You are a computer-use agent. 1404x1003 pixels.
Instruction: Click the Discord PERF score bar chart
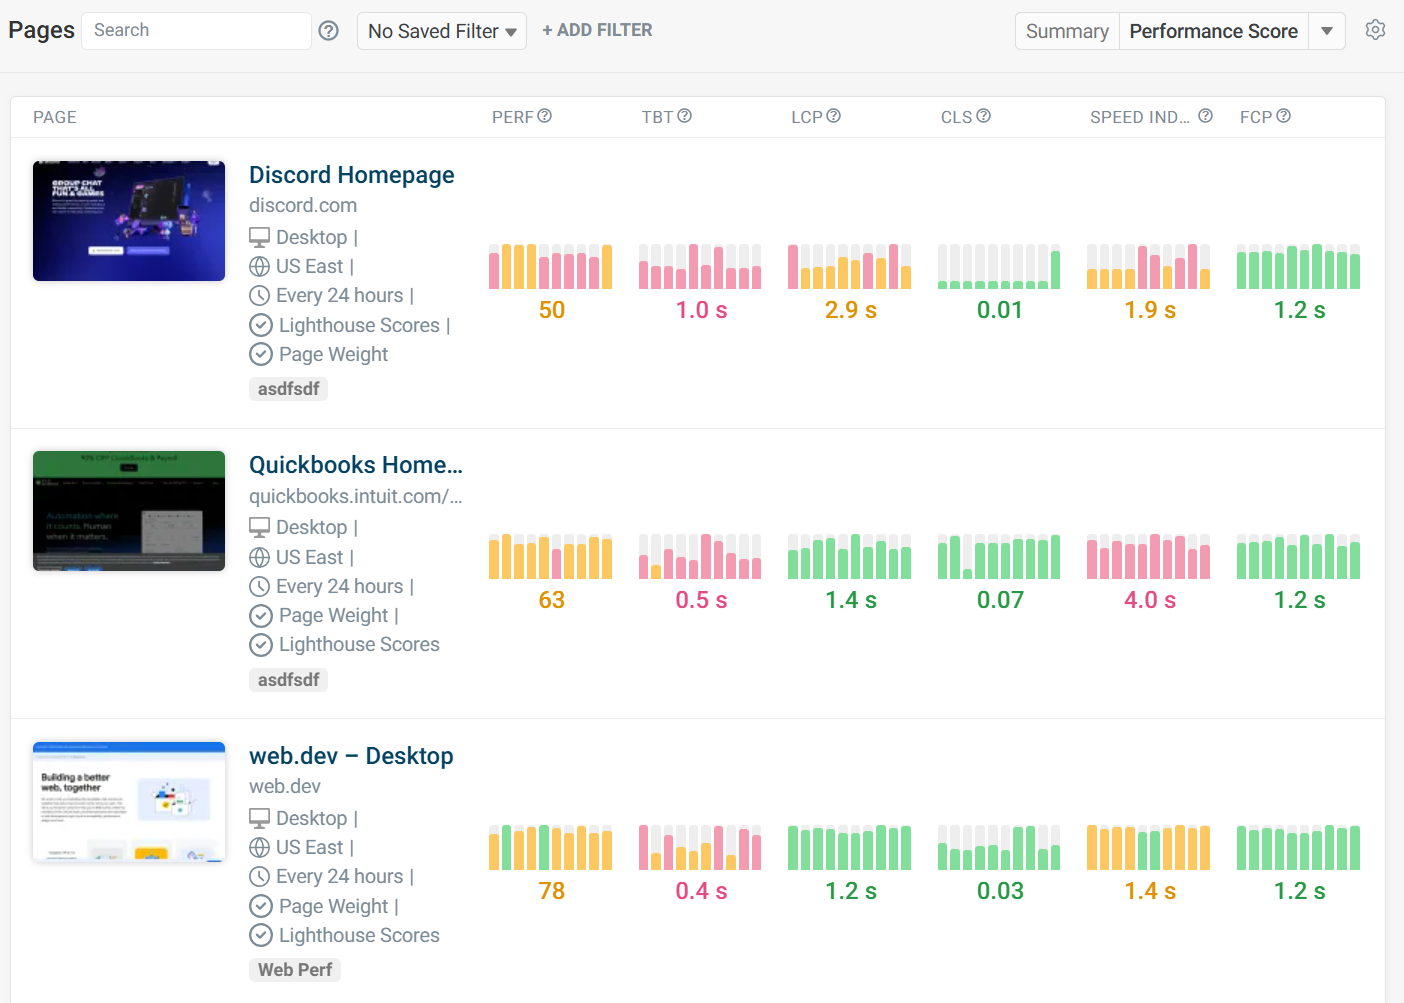(x=551, y=266)
